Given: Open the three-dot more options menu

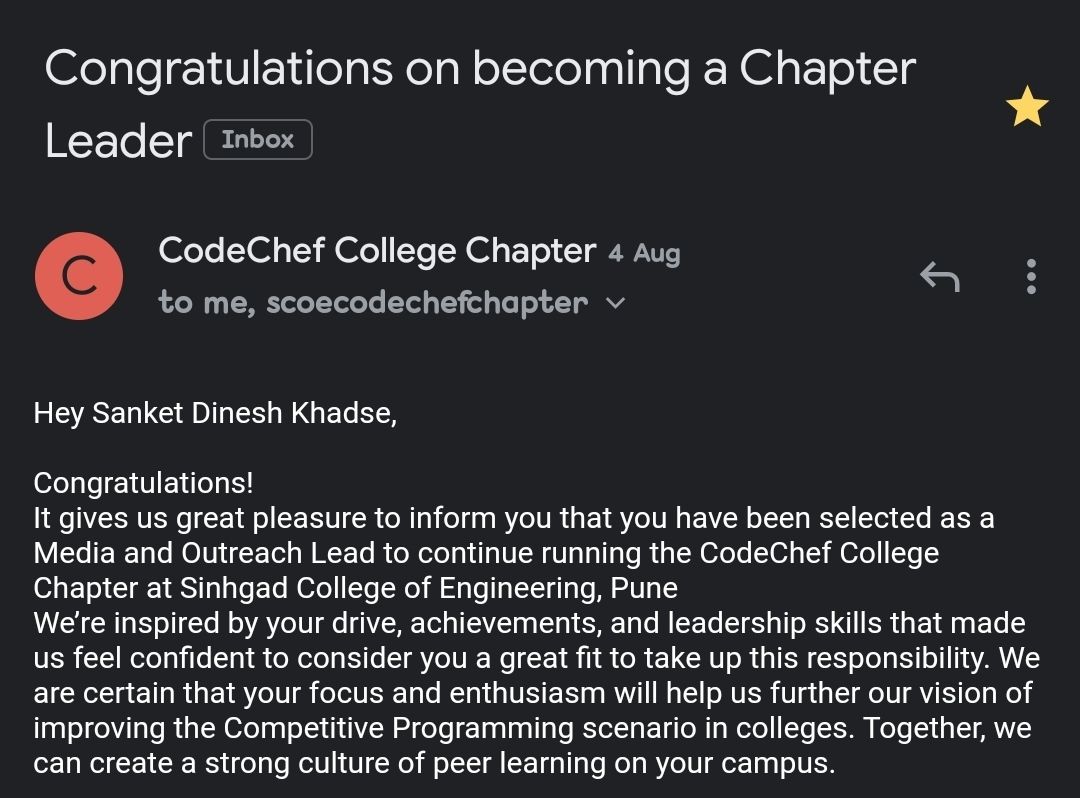Looking at the screenshot, I should click(x=1031, y=276).
